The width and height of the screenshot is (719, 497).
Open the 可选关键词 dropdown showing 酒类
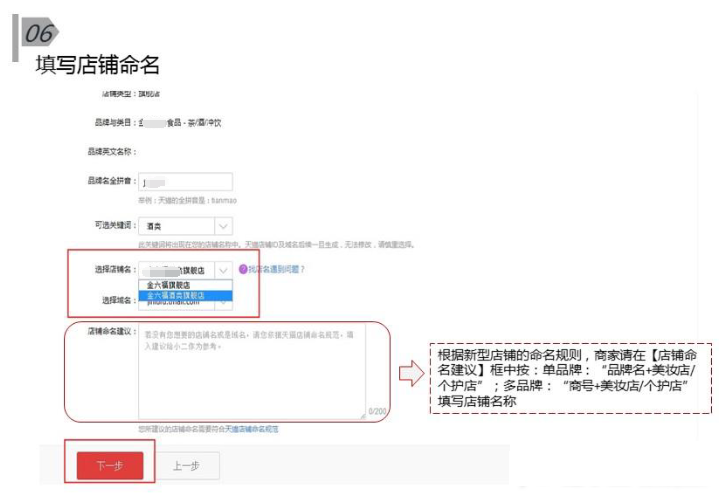[x=185, y=226]
